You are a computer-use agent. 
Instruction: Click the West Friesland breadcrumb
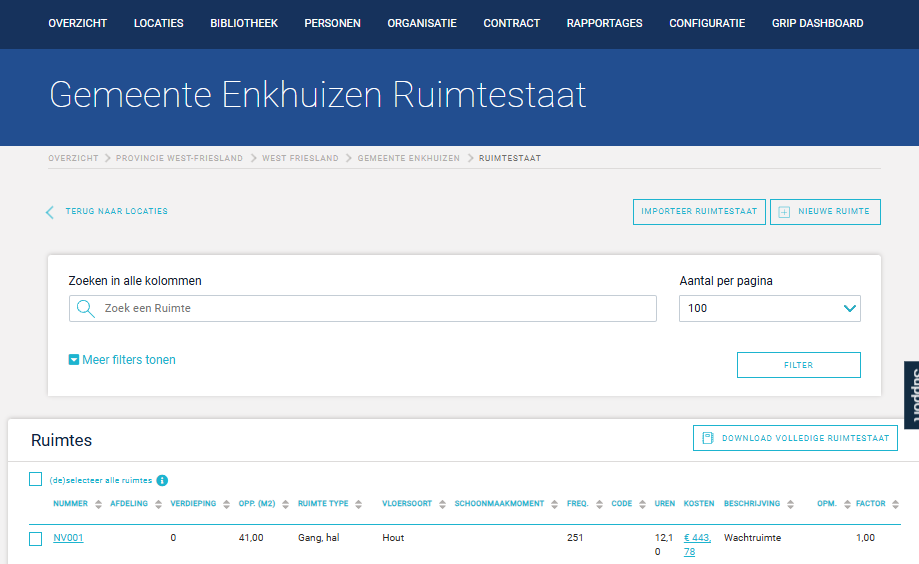(300, 158)
